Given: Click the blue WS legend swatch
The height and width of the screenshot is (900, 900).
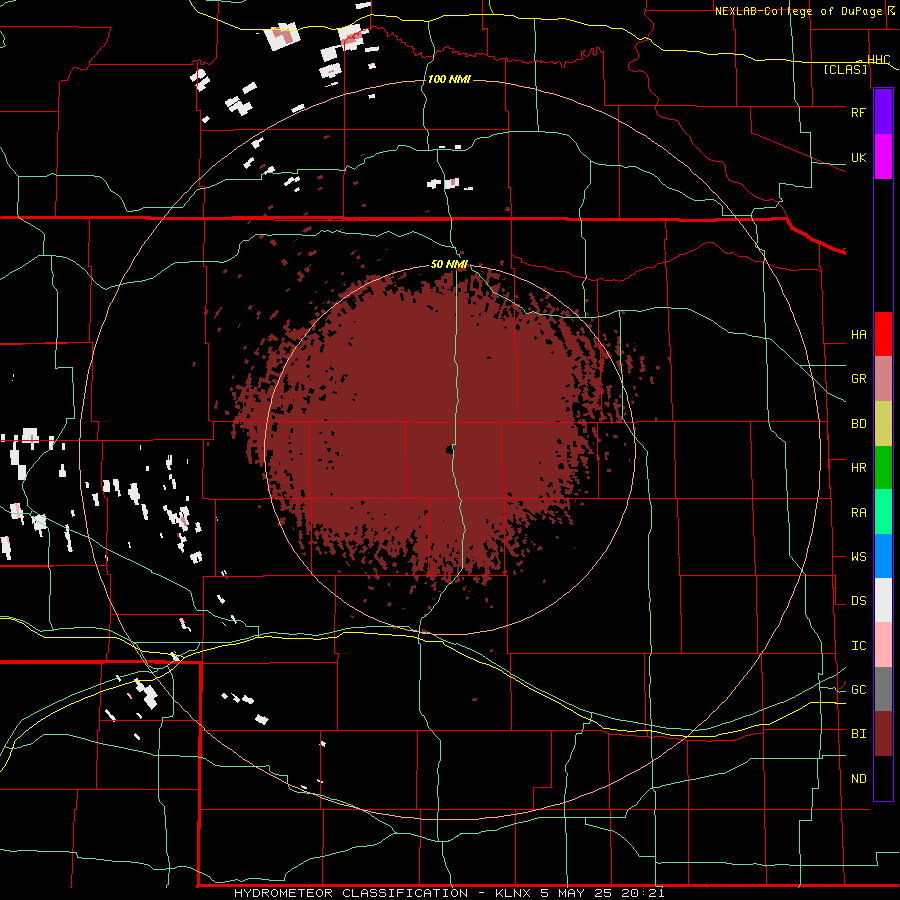Looking at the screenshot, I should coord(883,556).
